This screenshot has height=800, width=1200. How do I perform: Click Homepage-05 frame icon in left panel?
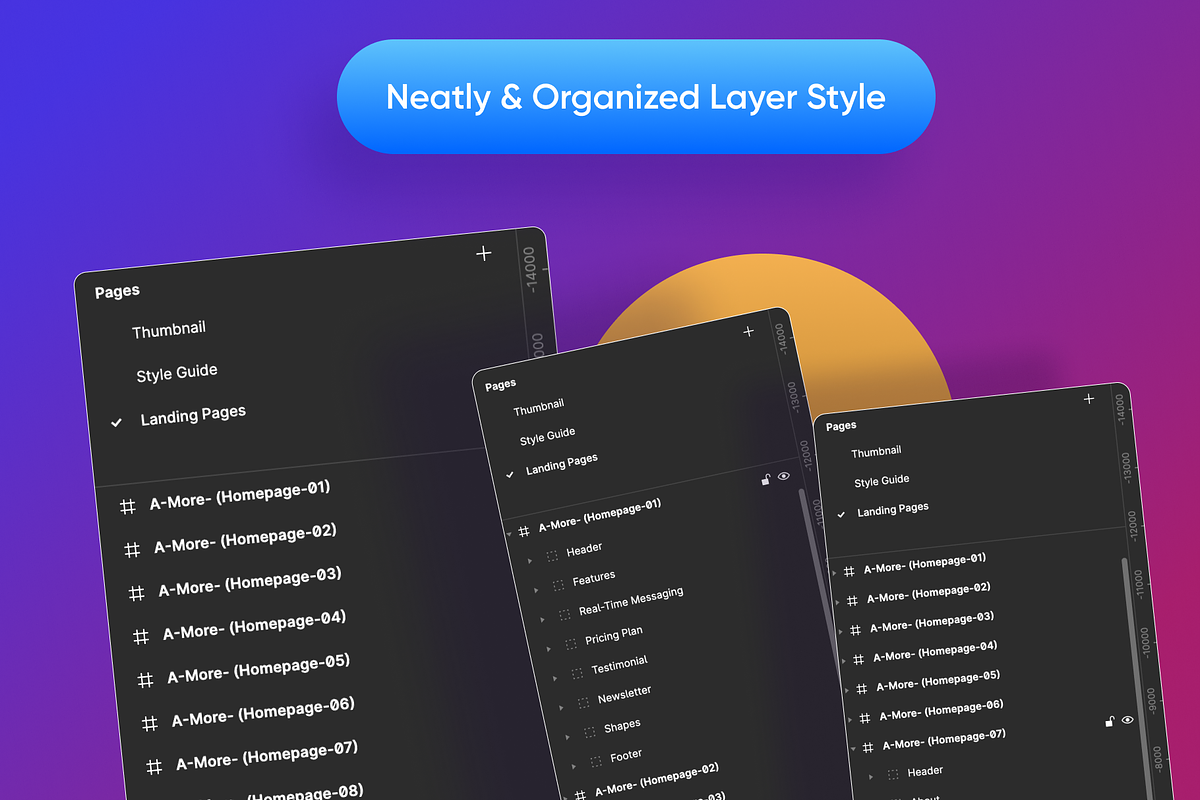click(x=145, y=680)
